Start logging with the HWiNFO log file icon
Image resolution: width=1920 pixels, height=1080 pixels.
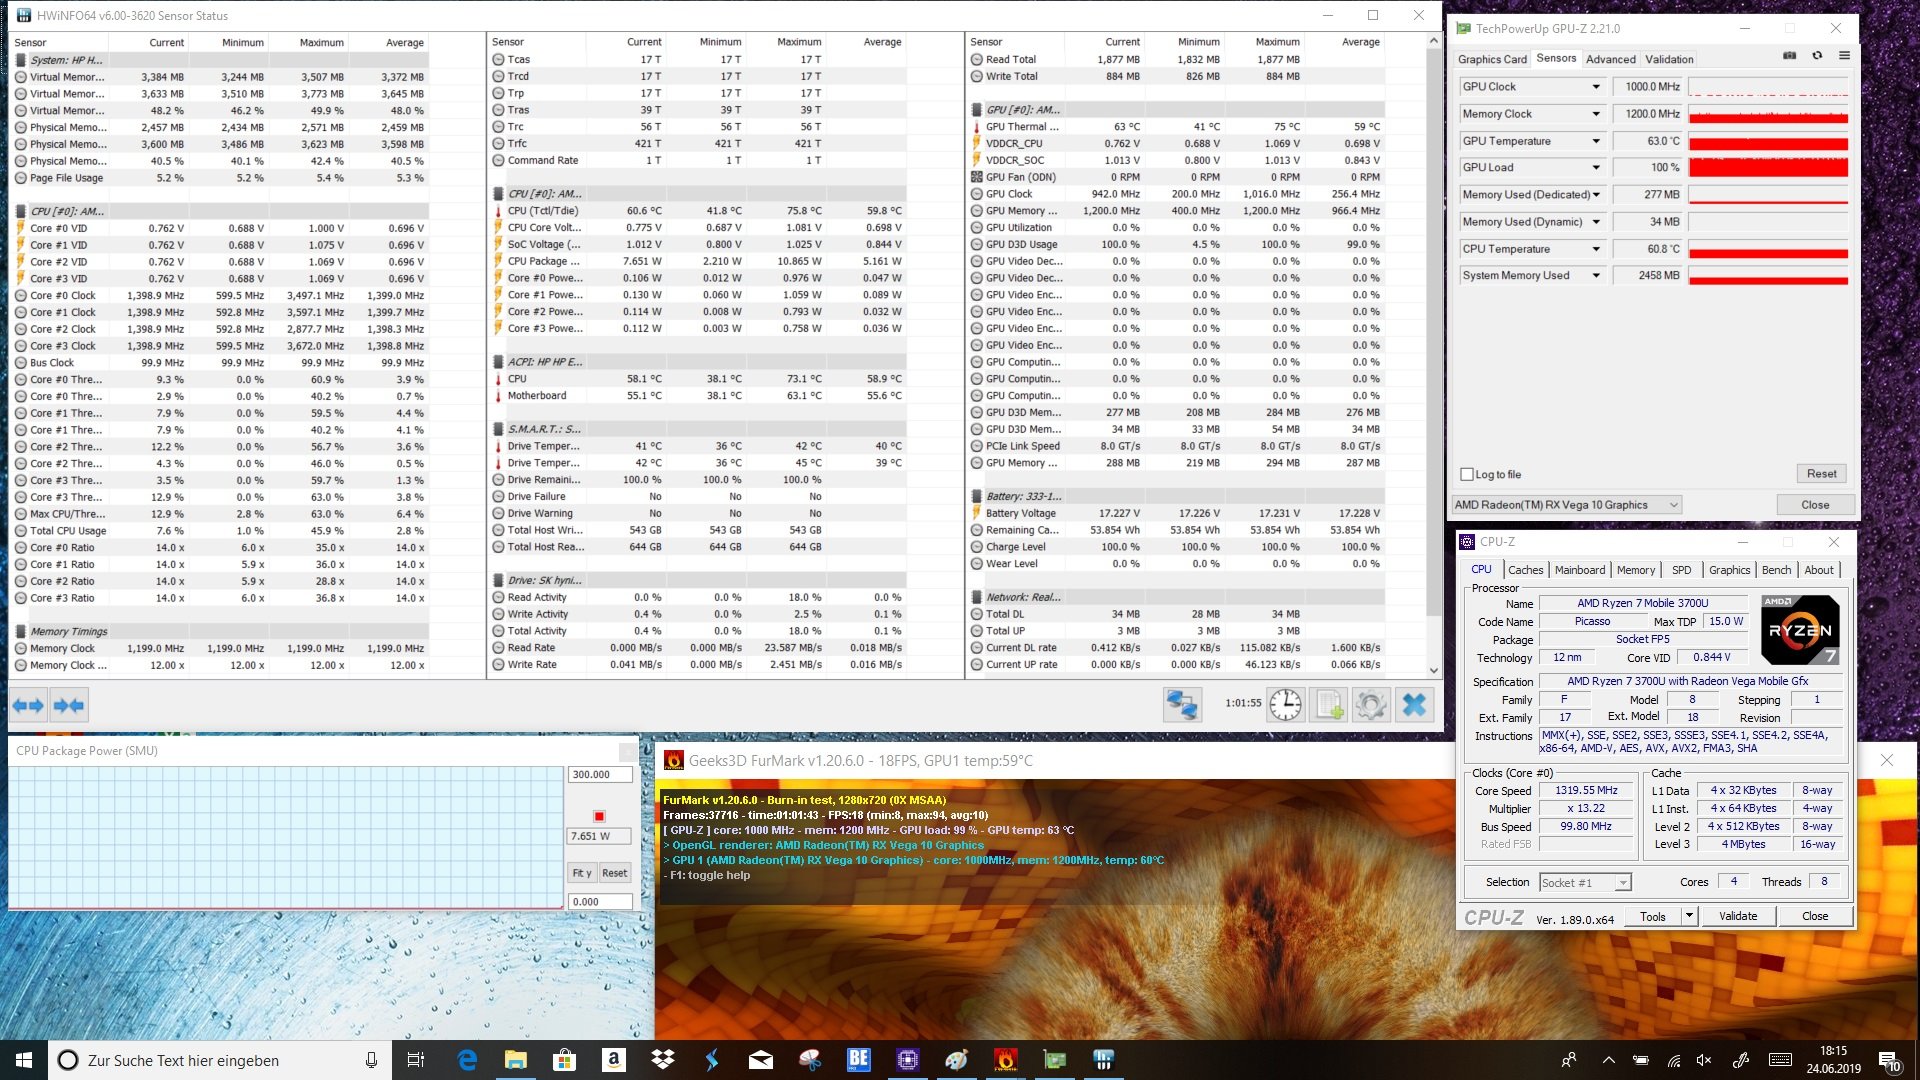[1329, 705]
